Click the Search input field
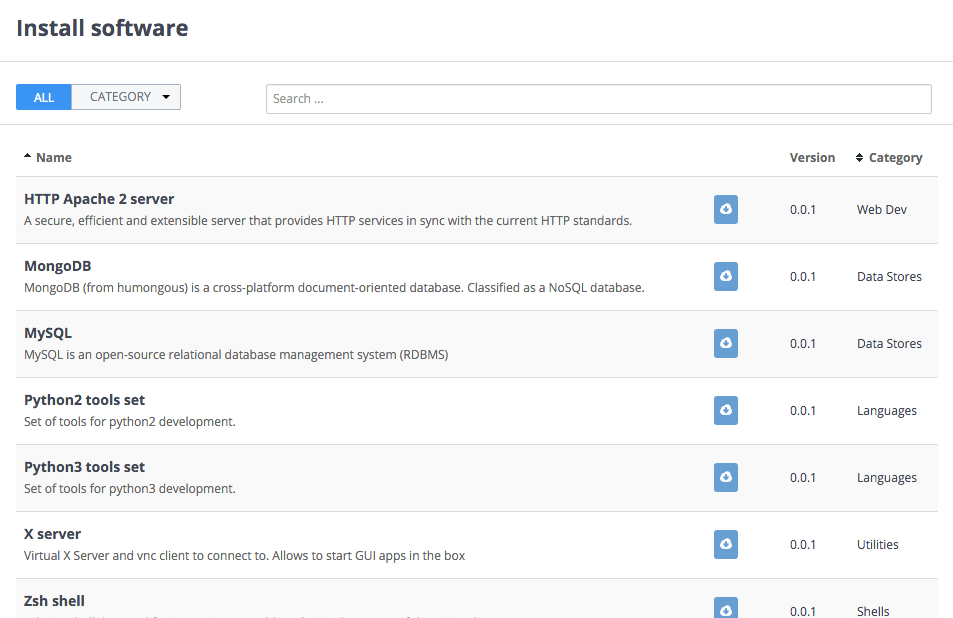 598,99
